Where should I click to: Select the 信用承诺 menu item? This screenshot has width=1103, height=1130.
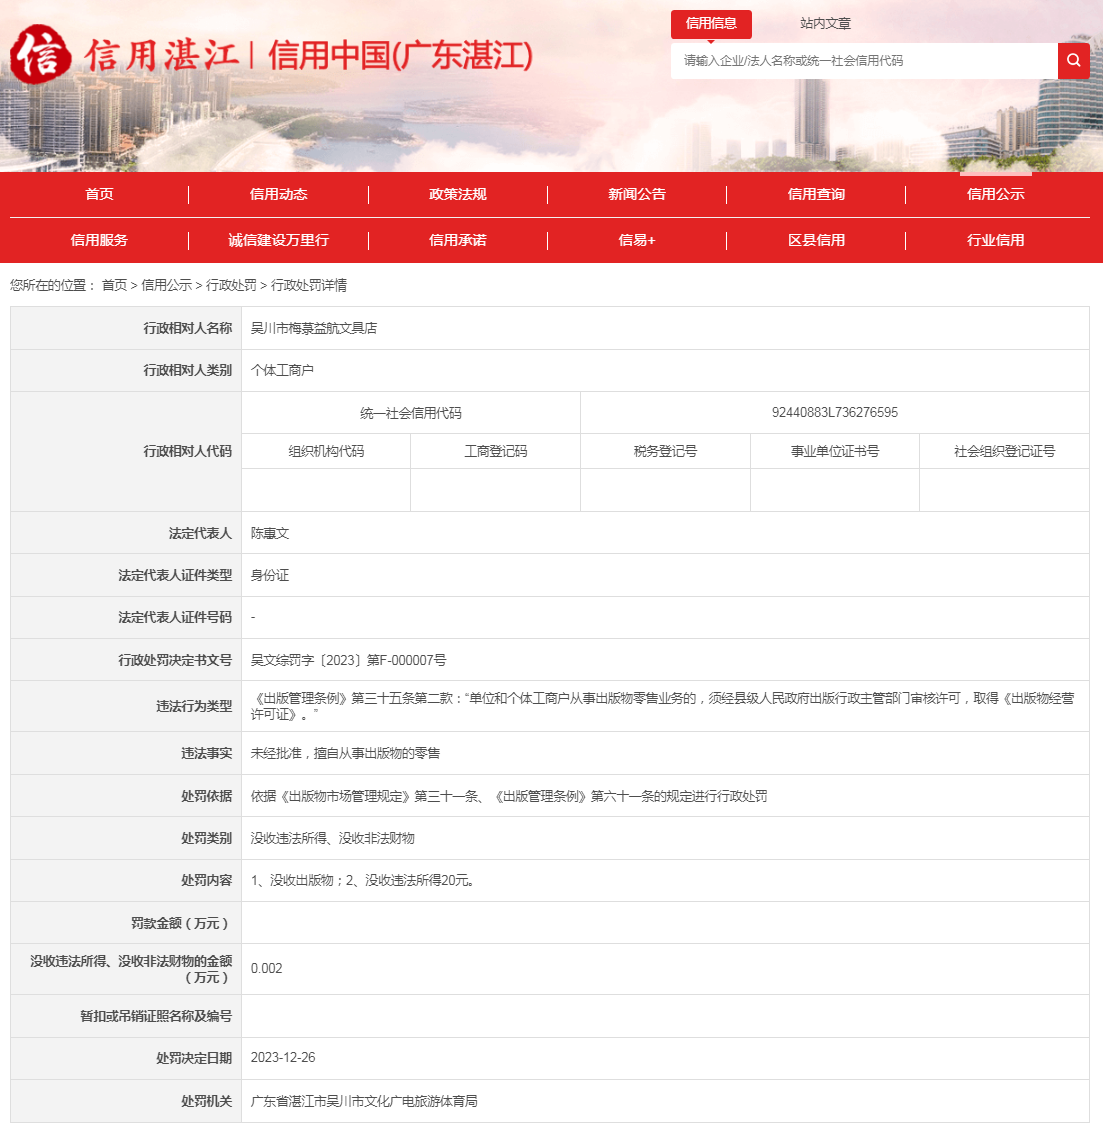tap(457, 241)
